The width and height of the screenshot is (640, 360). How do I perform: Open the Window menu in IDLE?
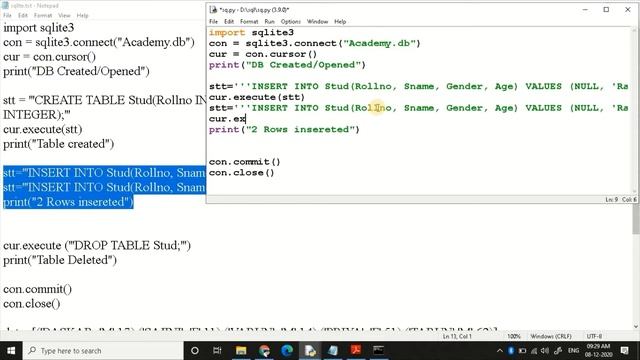317,22
